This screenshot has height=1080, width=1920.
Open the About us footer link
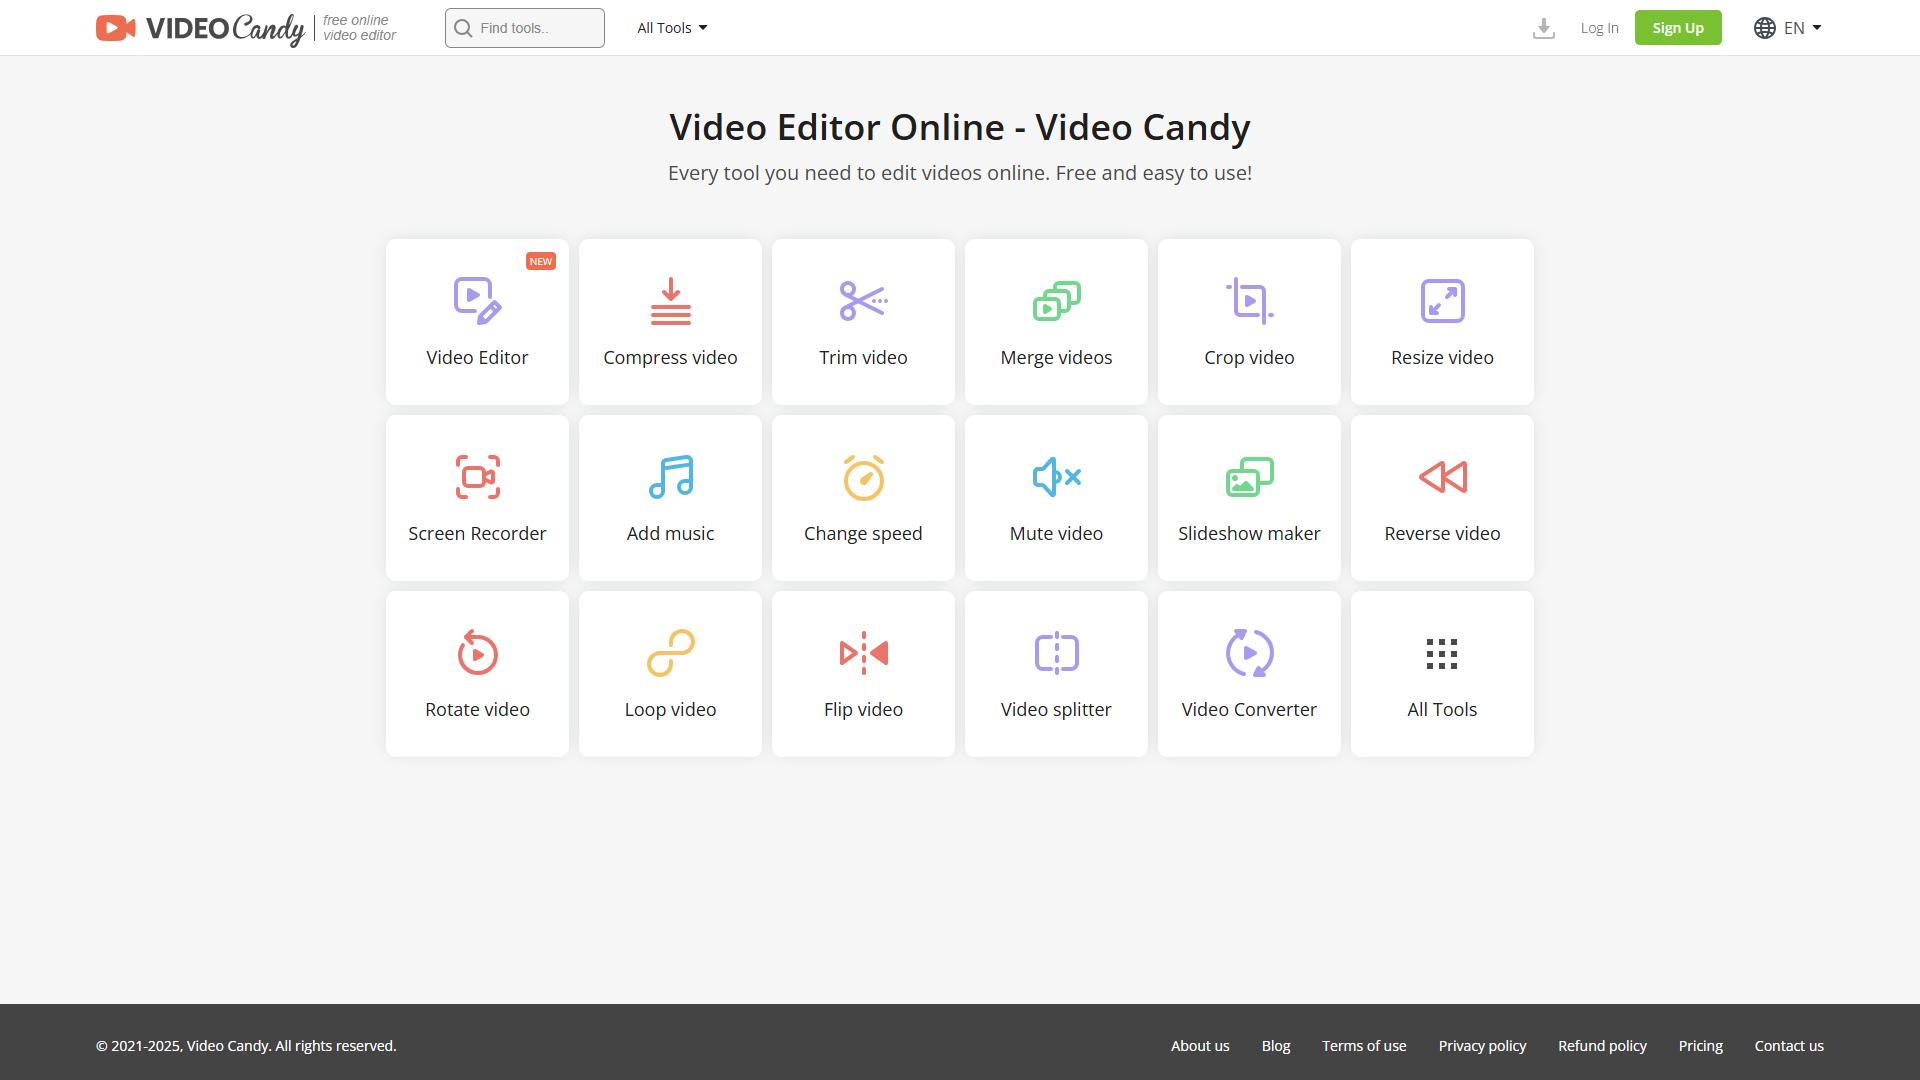coord(1200,1046)
